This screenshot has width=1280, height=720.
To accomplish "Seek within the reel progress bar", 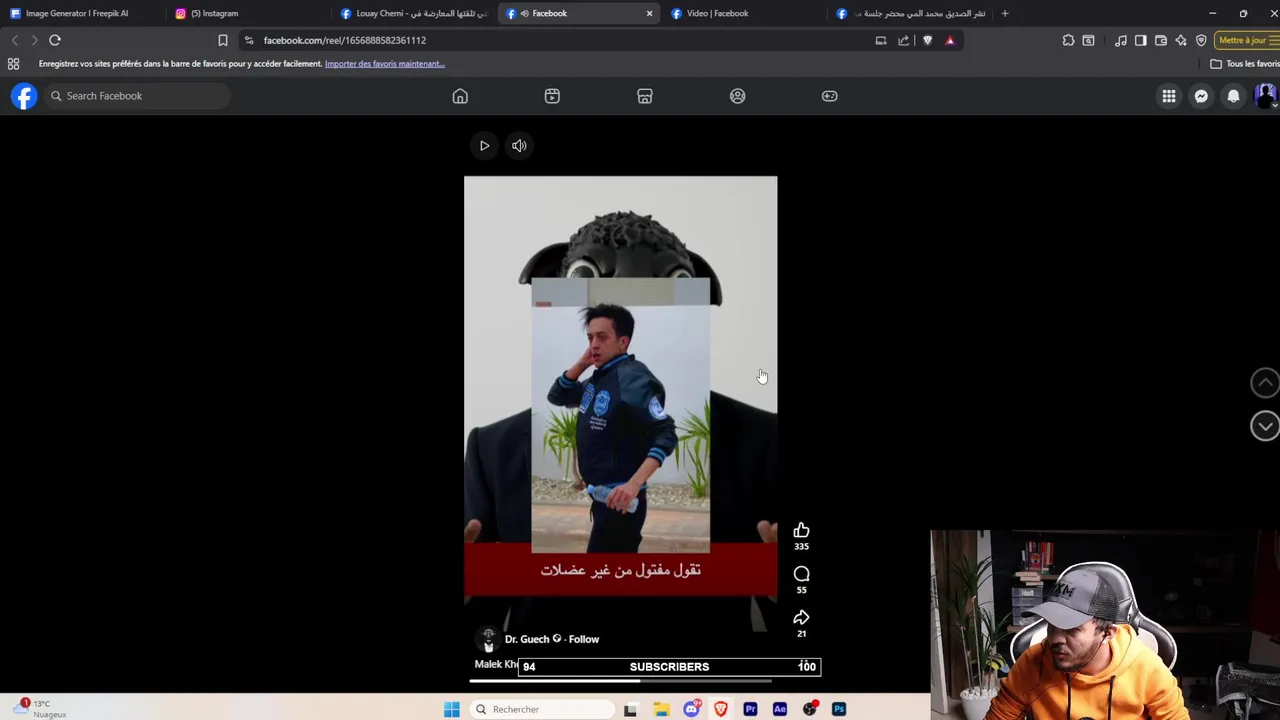I will coord(620,681).
